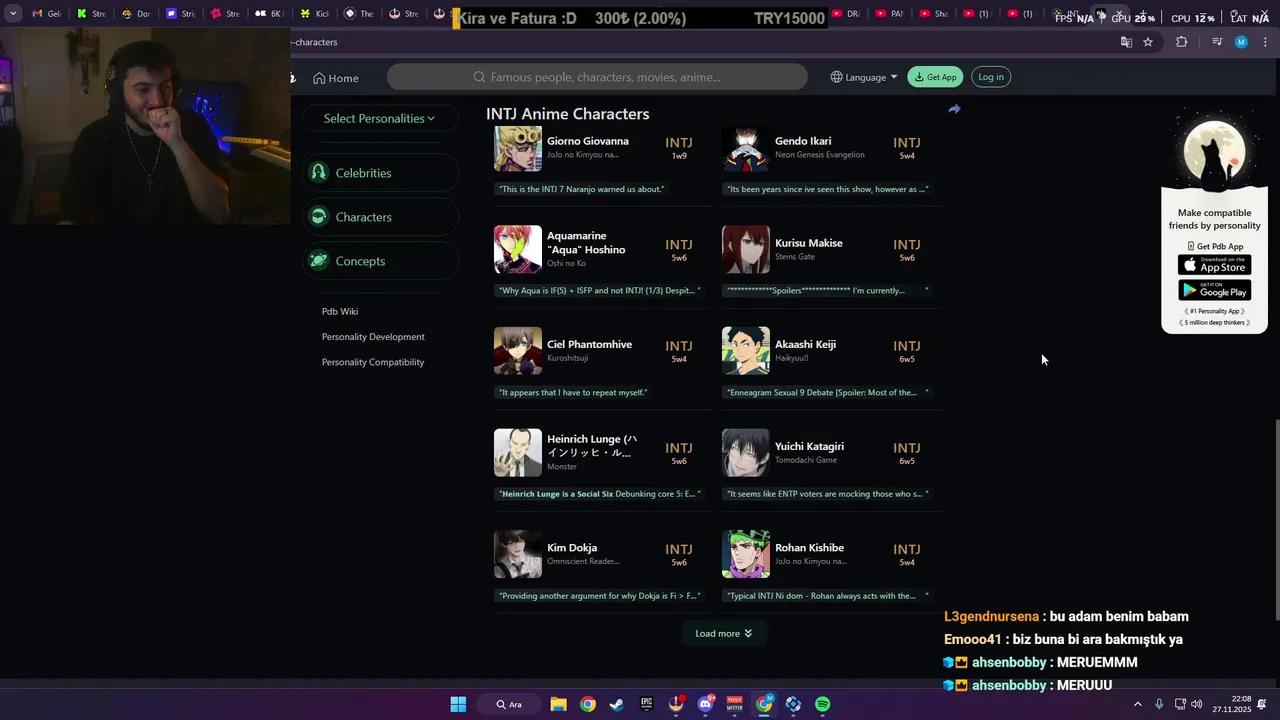Open comment "It appears that I have to repeat"
The image size is (1280, 720).
pyautogui.click(x=573, y=392)
